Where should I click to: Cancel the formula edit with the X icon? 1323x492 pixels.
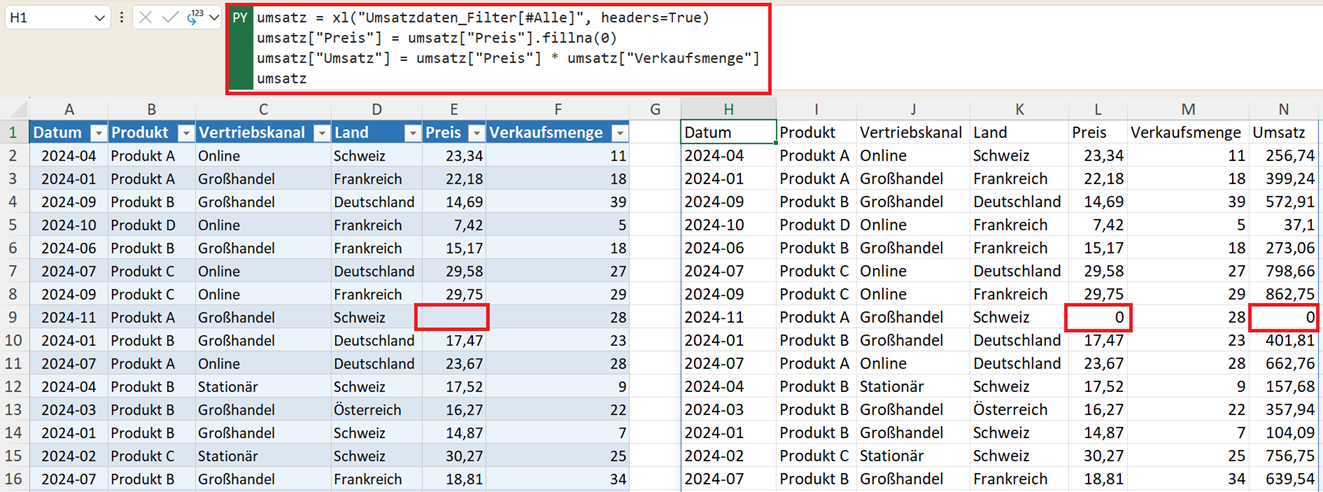pos(146,18)
